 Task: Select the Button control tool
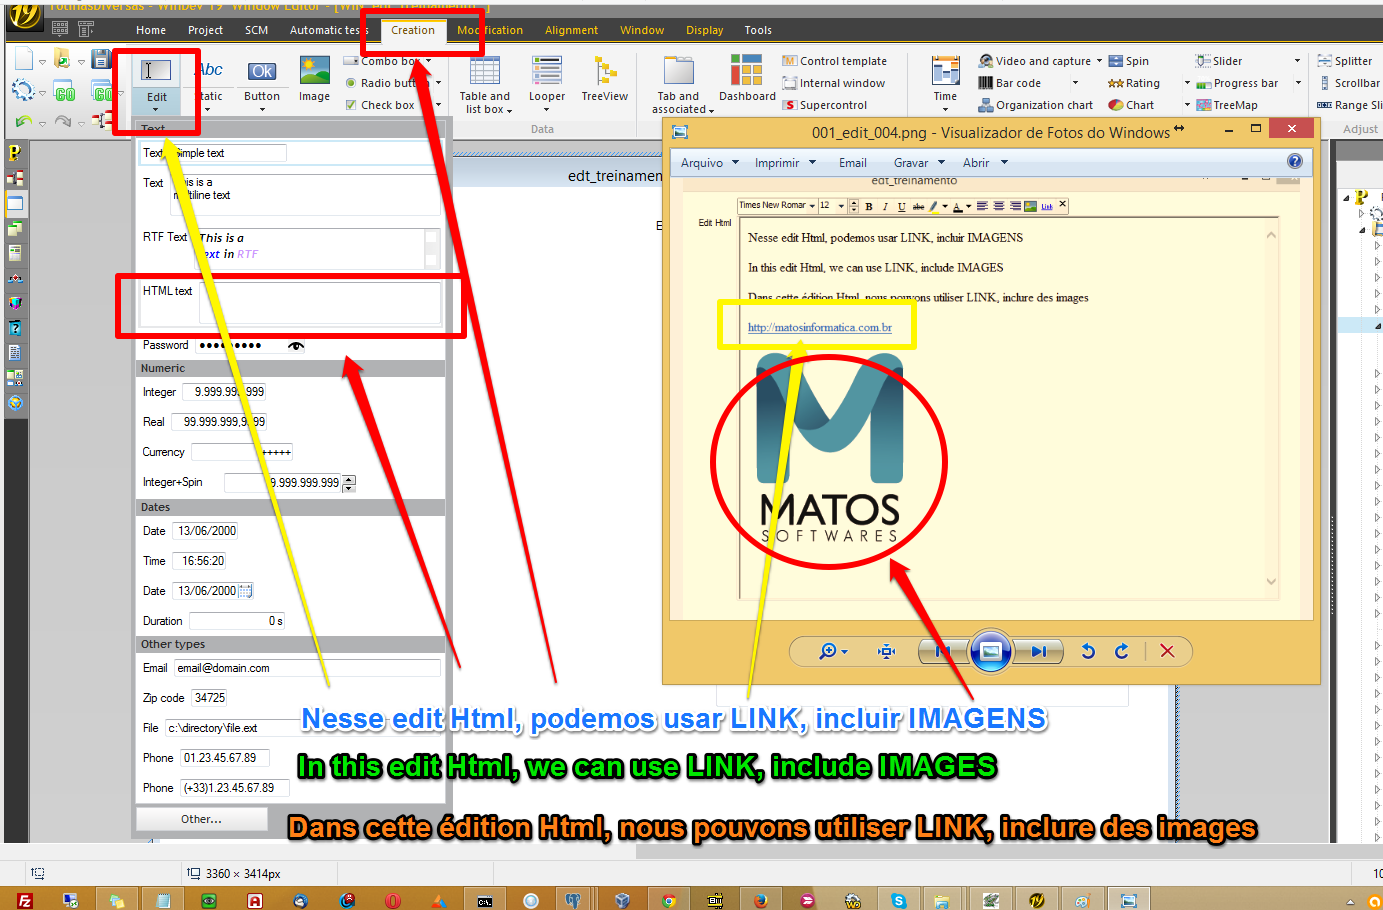(262, 80)
